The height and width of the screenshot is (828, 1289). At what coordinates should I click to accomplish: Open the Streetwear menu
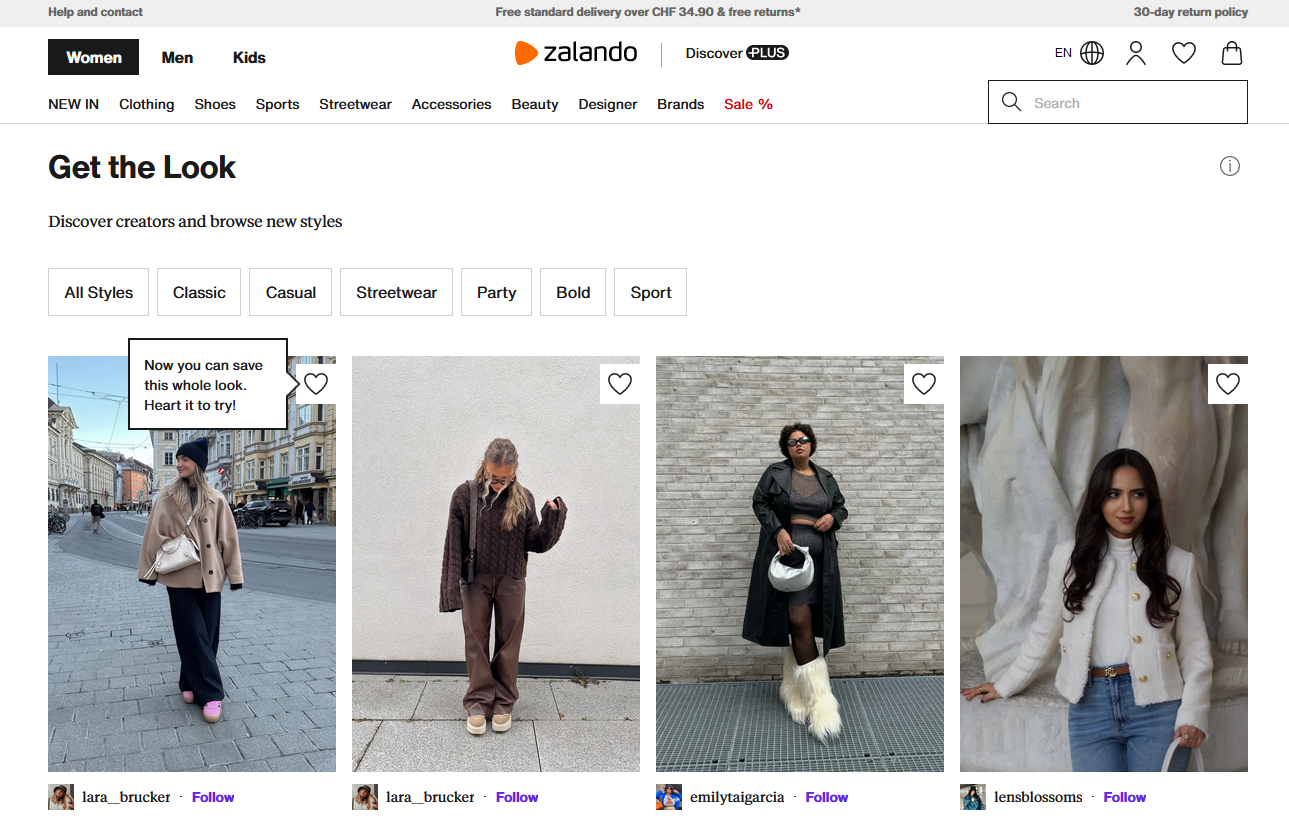(x=355, y=104)
